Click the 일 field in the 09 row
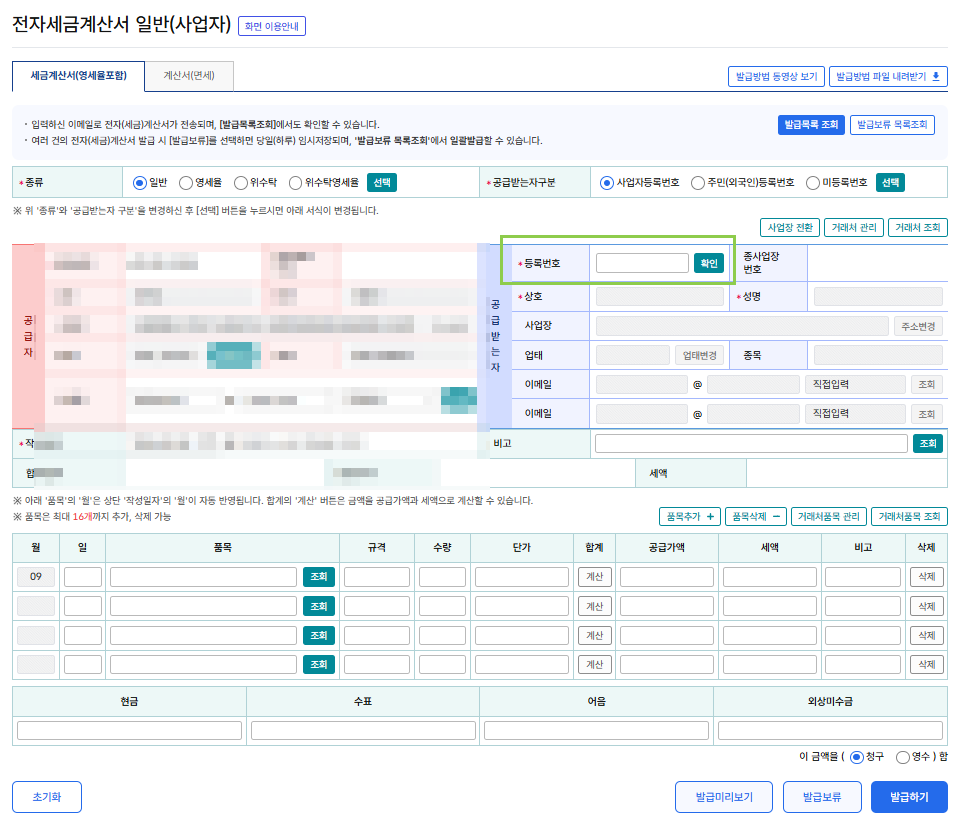 83,577
